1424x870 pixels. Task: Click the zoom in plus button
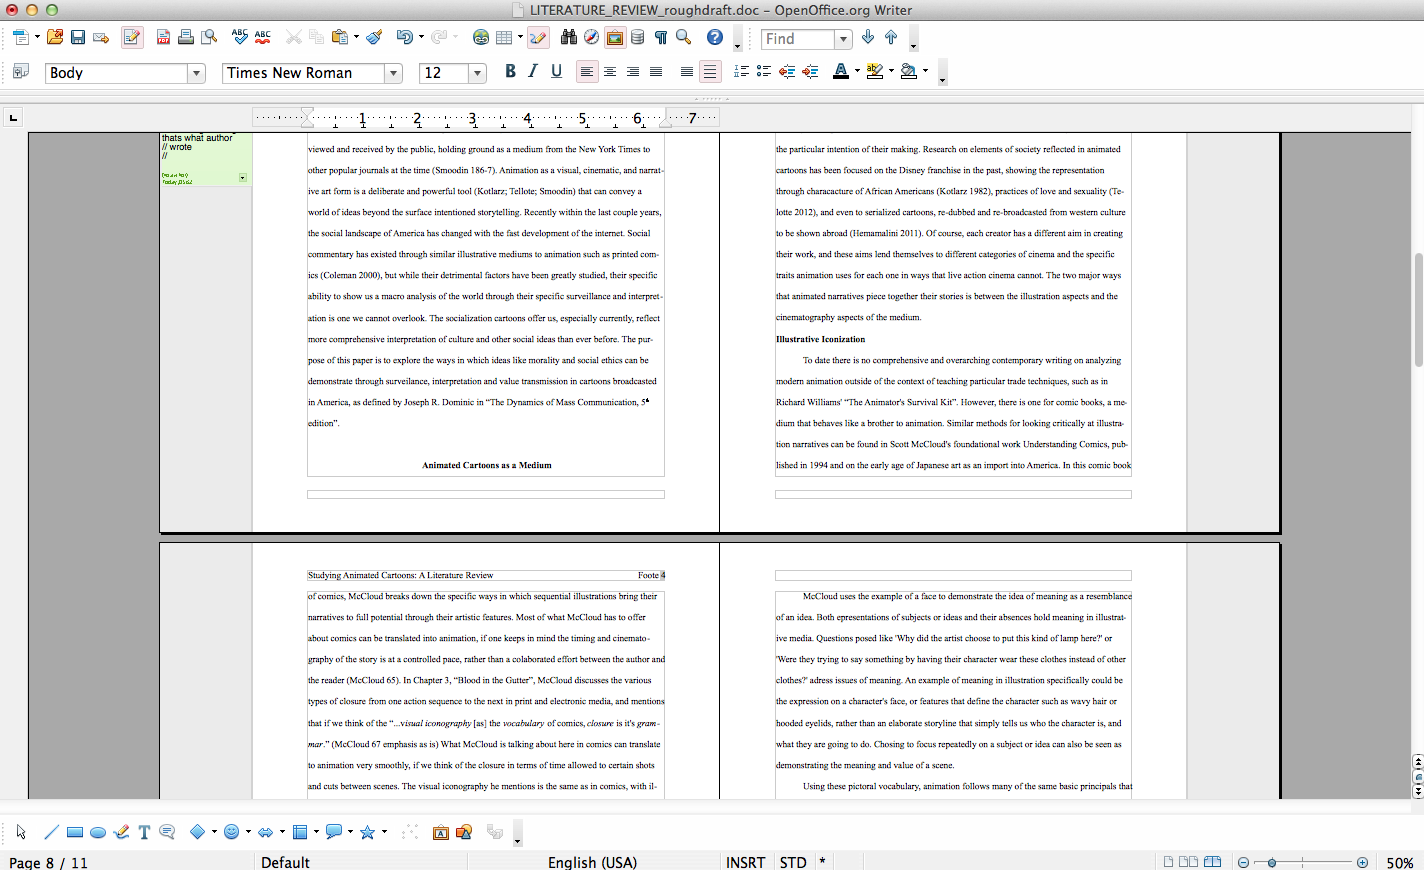click(1362, 862)
